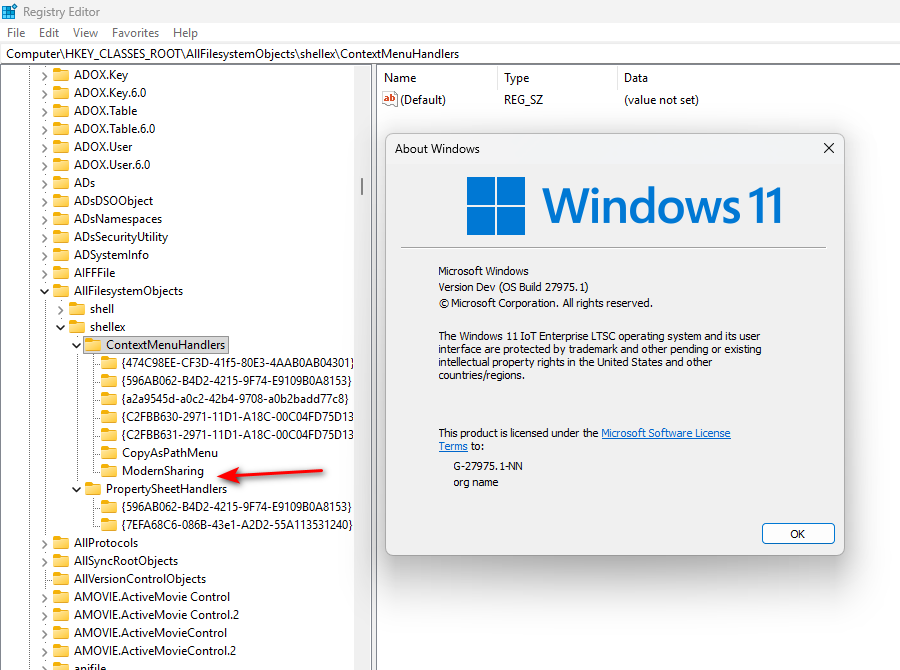Select the ADsSecurityUtility key label
The height and width of the screenshot is (670, 900).
coord(121,237)
